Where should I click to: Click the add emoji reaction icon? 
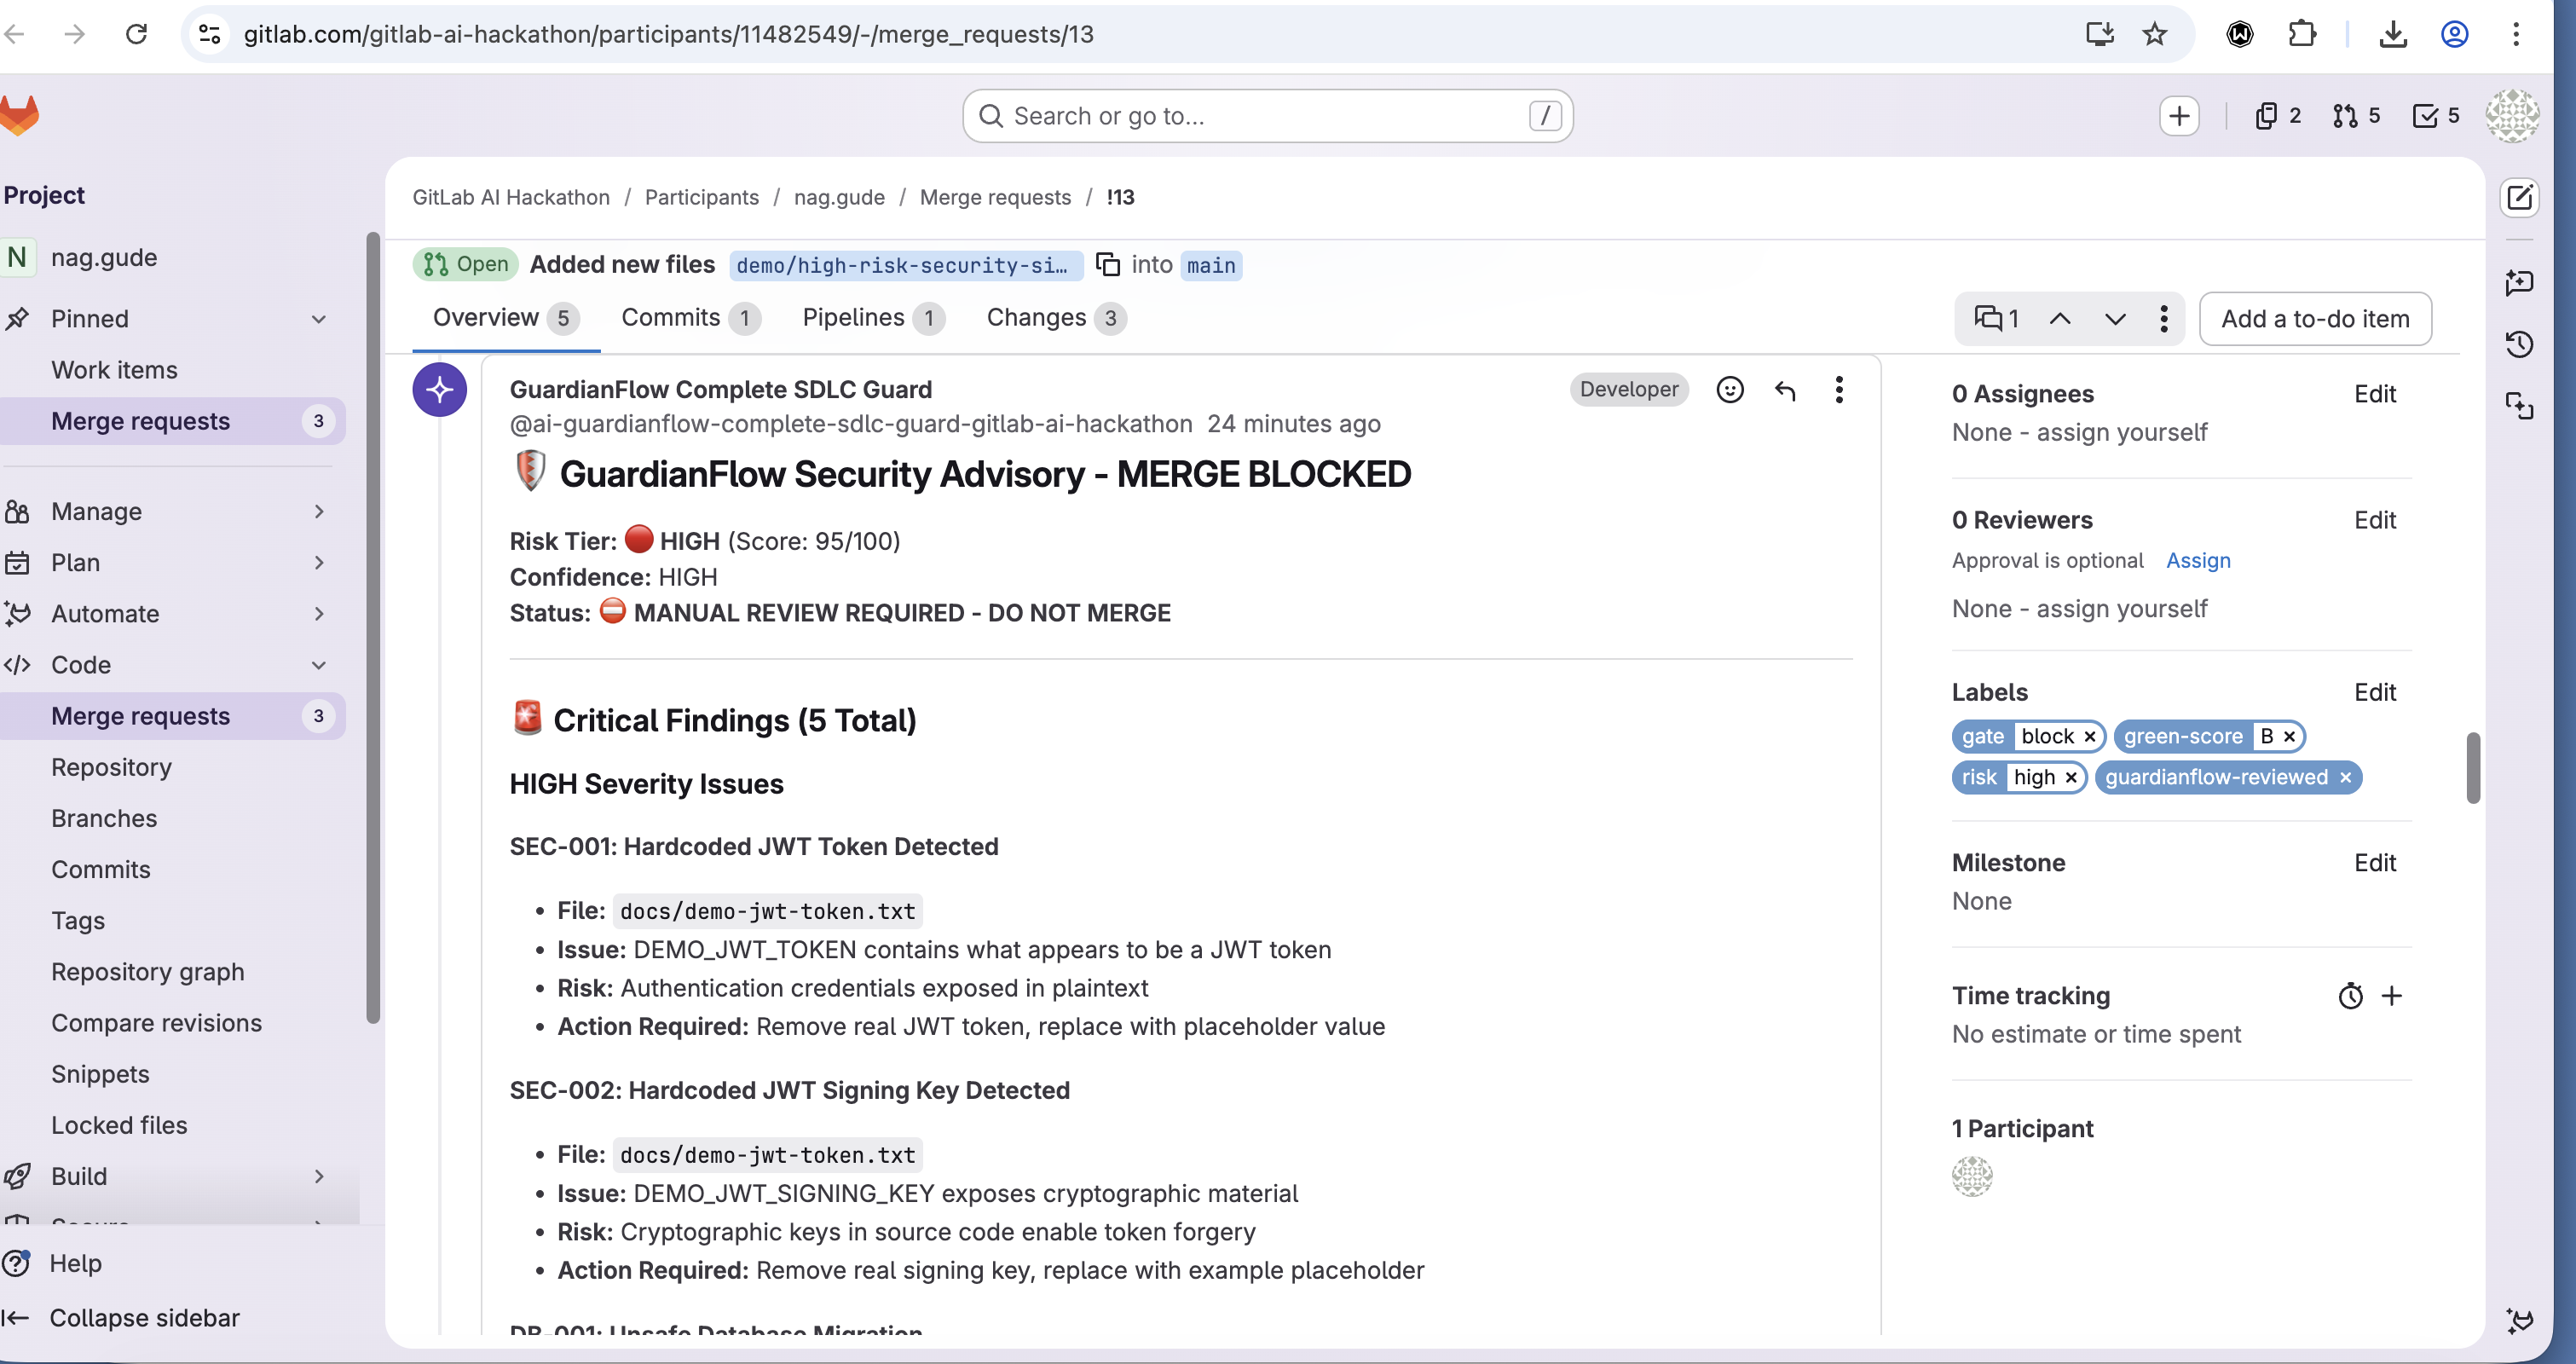[x=1729, y=389]
